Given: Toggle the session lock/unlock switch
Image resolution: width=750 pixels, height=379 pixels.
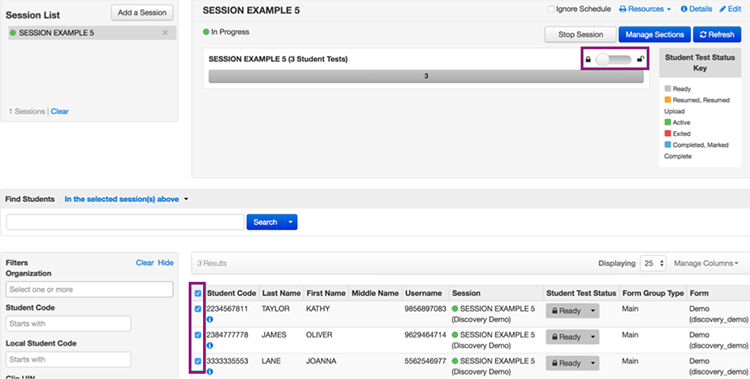Looking at the screenshot, I should 614,60.
